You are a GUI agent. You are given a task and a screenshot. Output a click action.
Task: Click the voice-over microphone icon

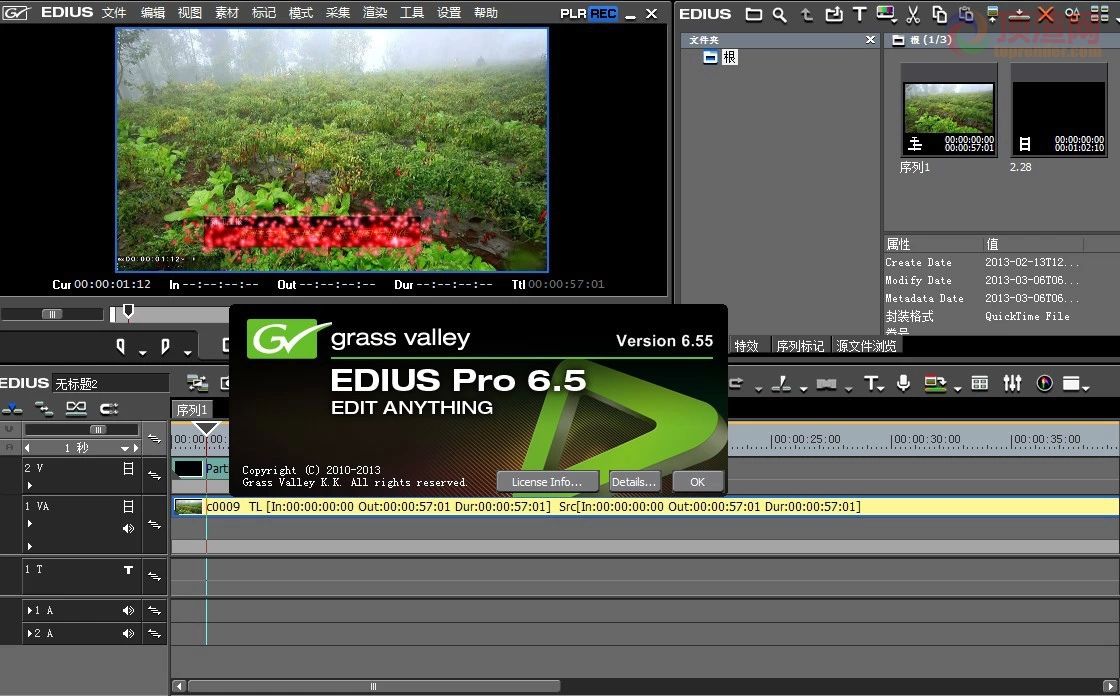point(903,383)
